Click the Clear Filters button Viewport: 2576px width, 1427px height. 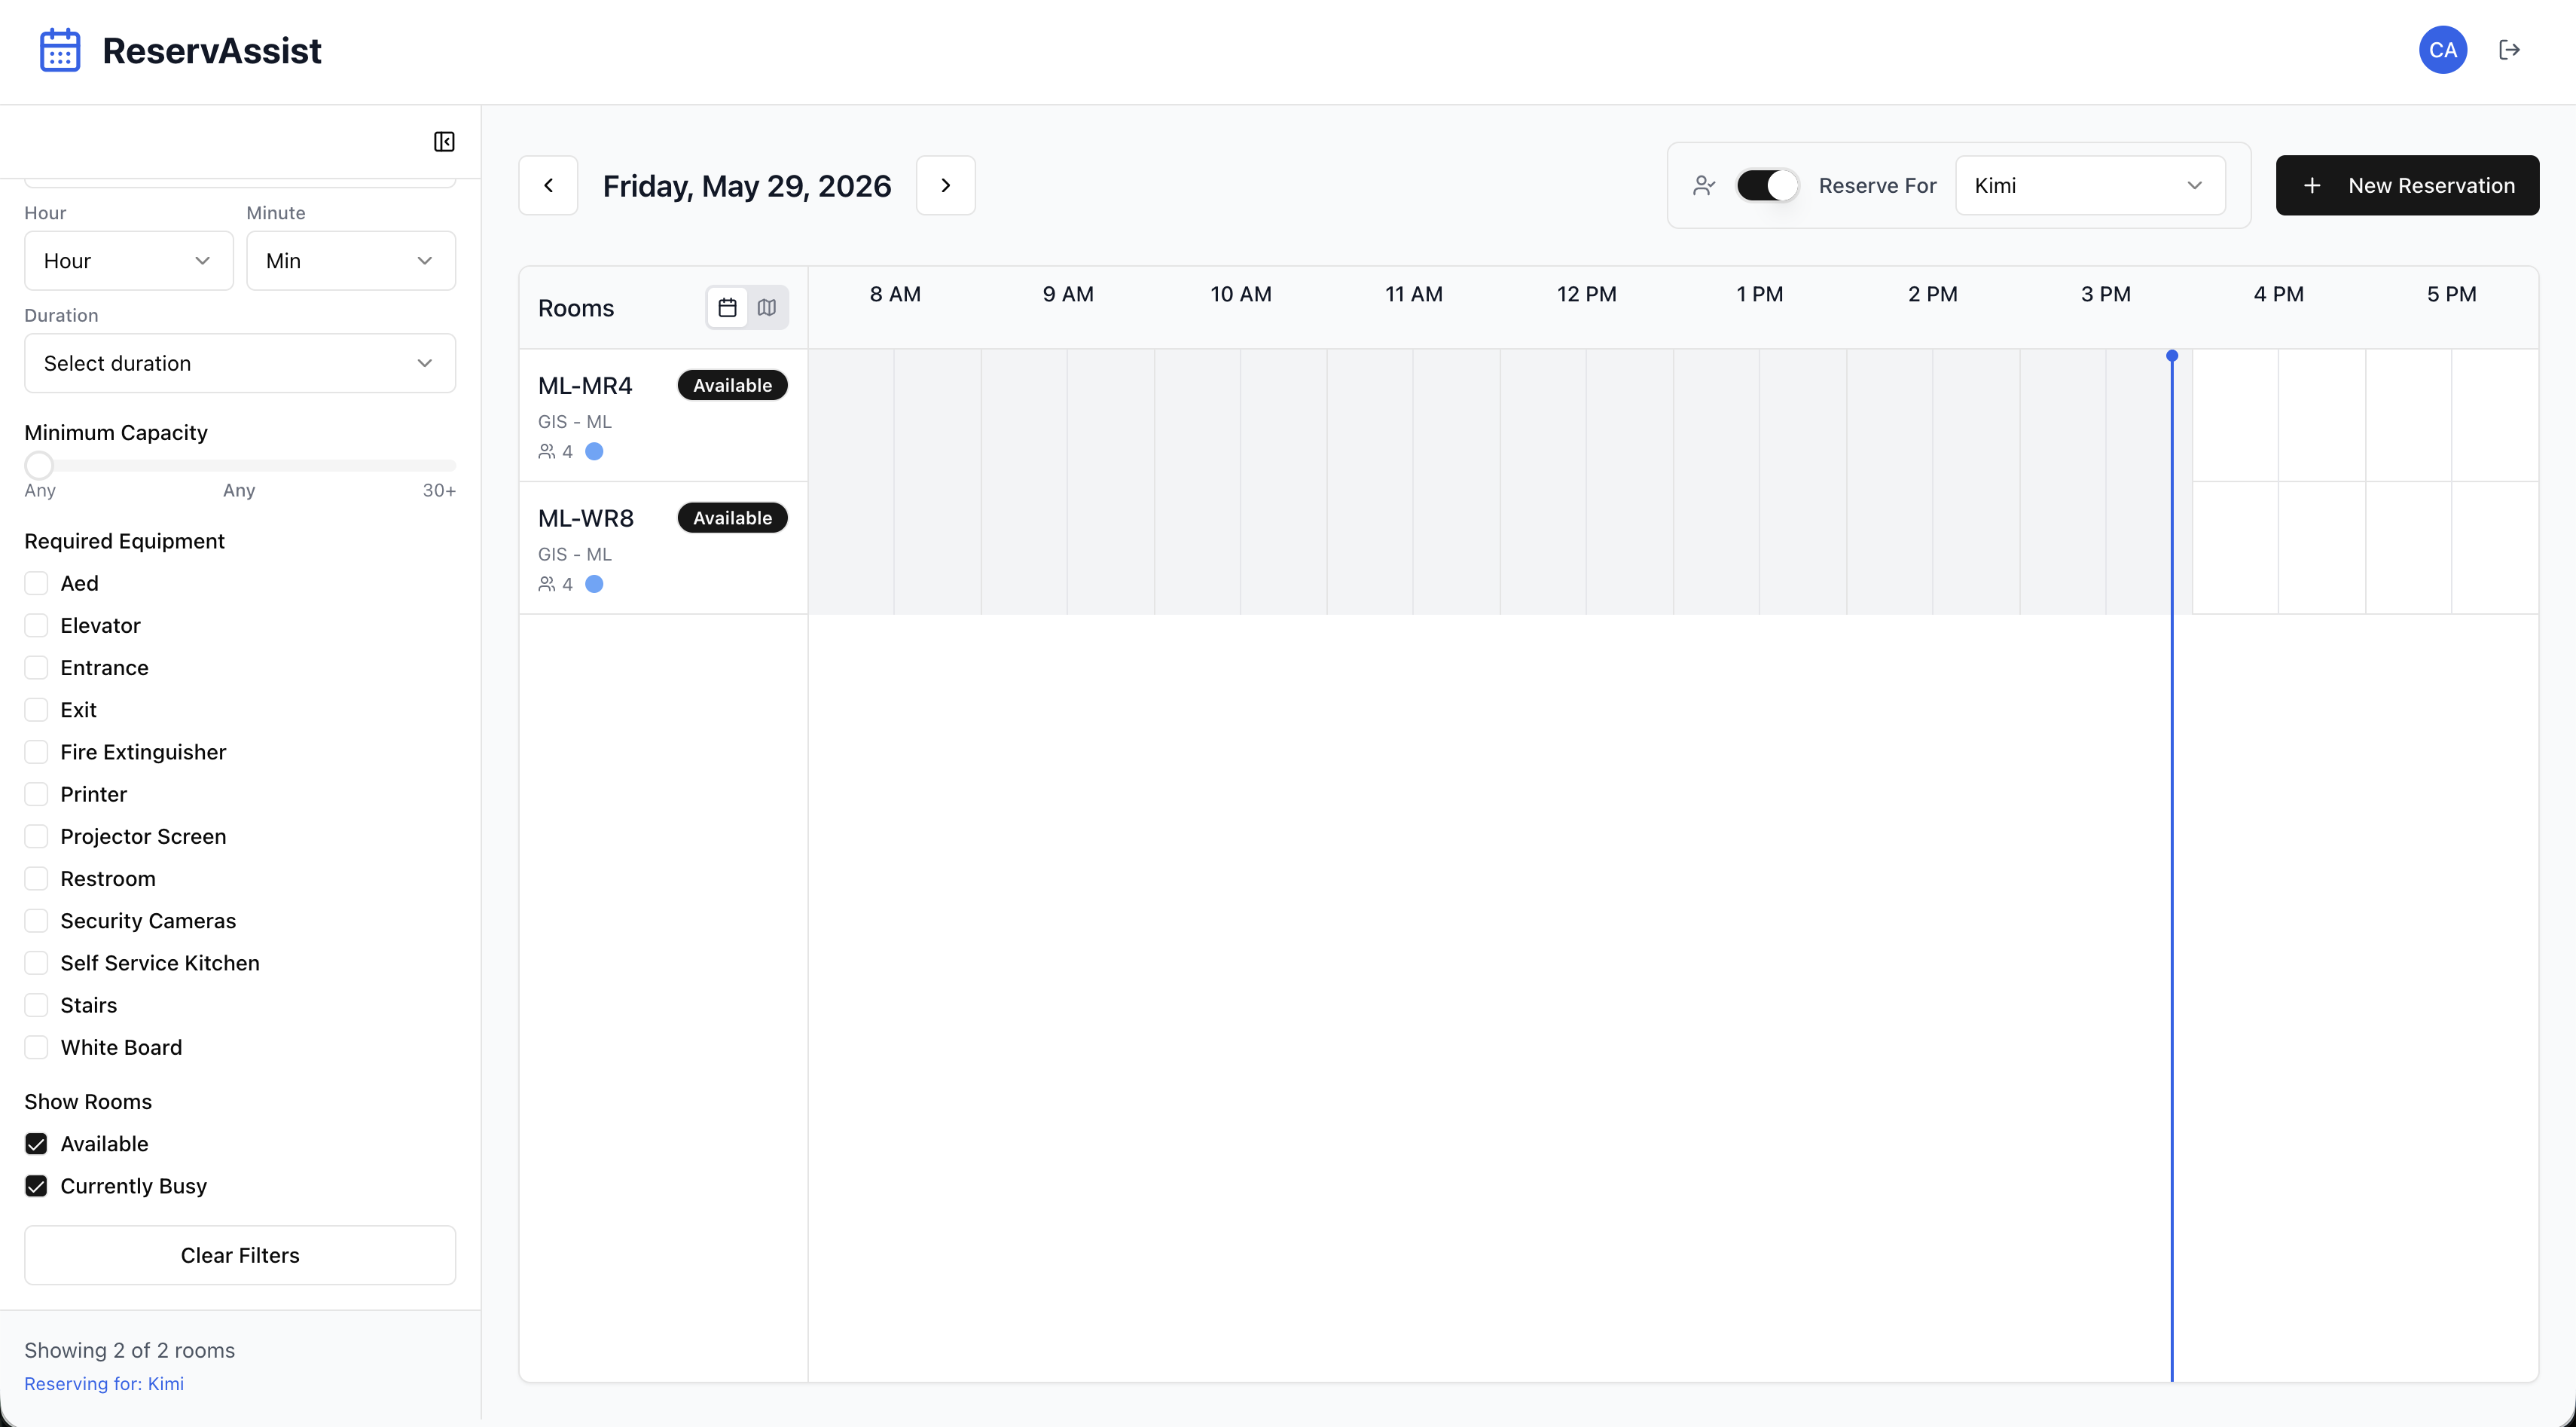(x=240, y=1255)
